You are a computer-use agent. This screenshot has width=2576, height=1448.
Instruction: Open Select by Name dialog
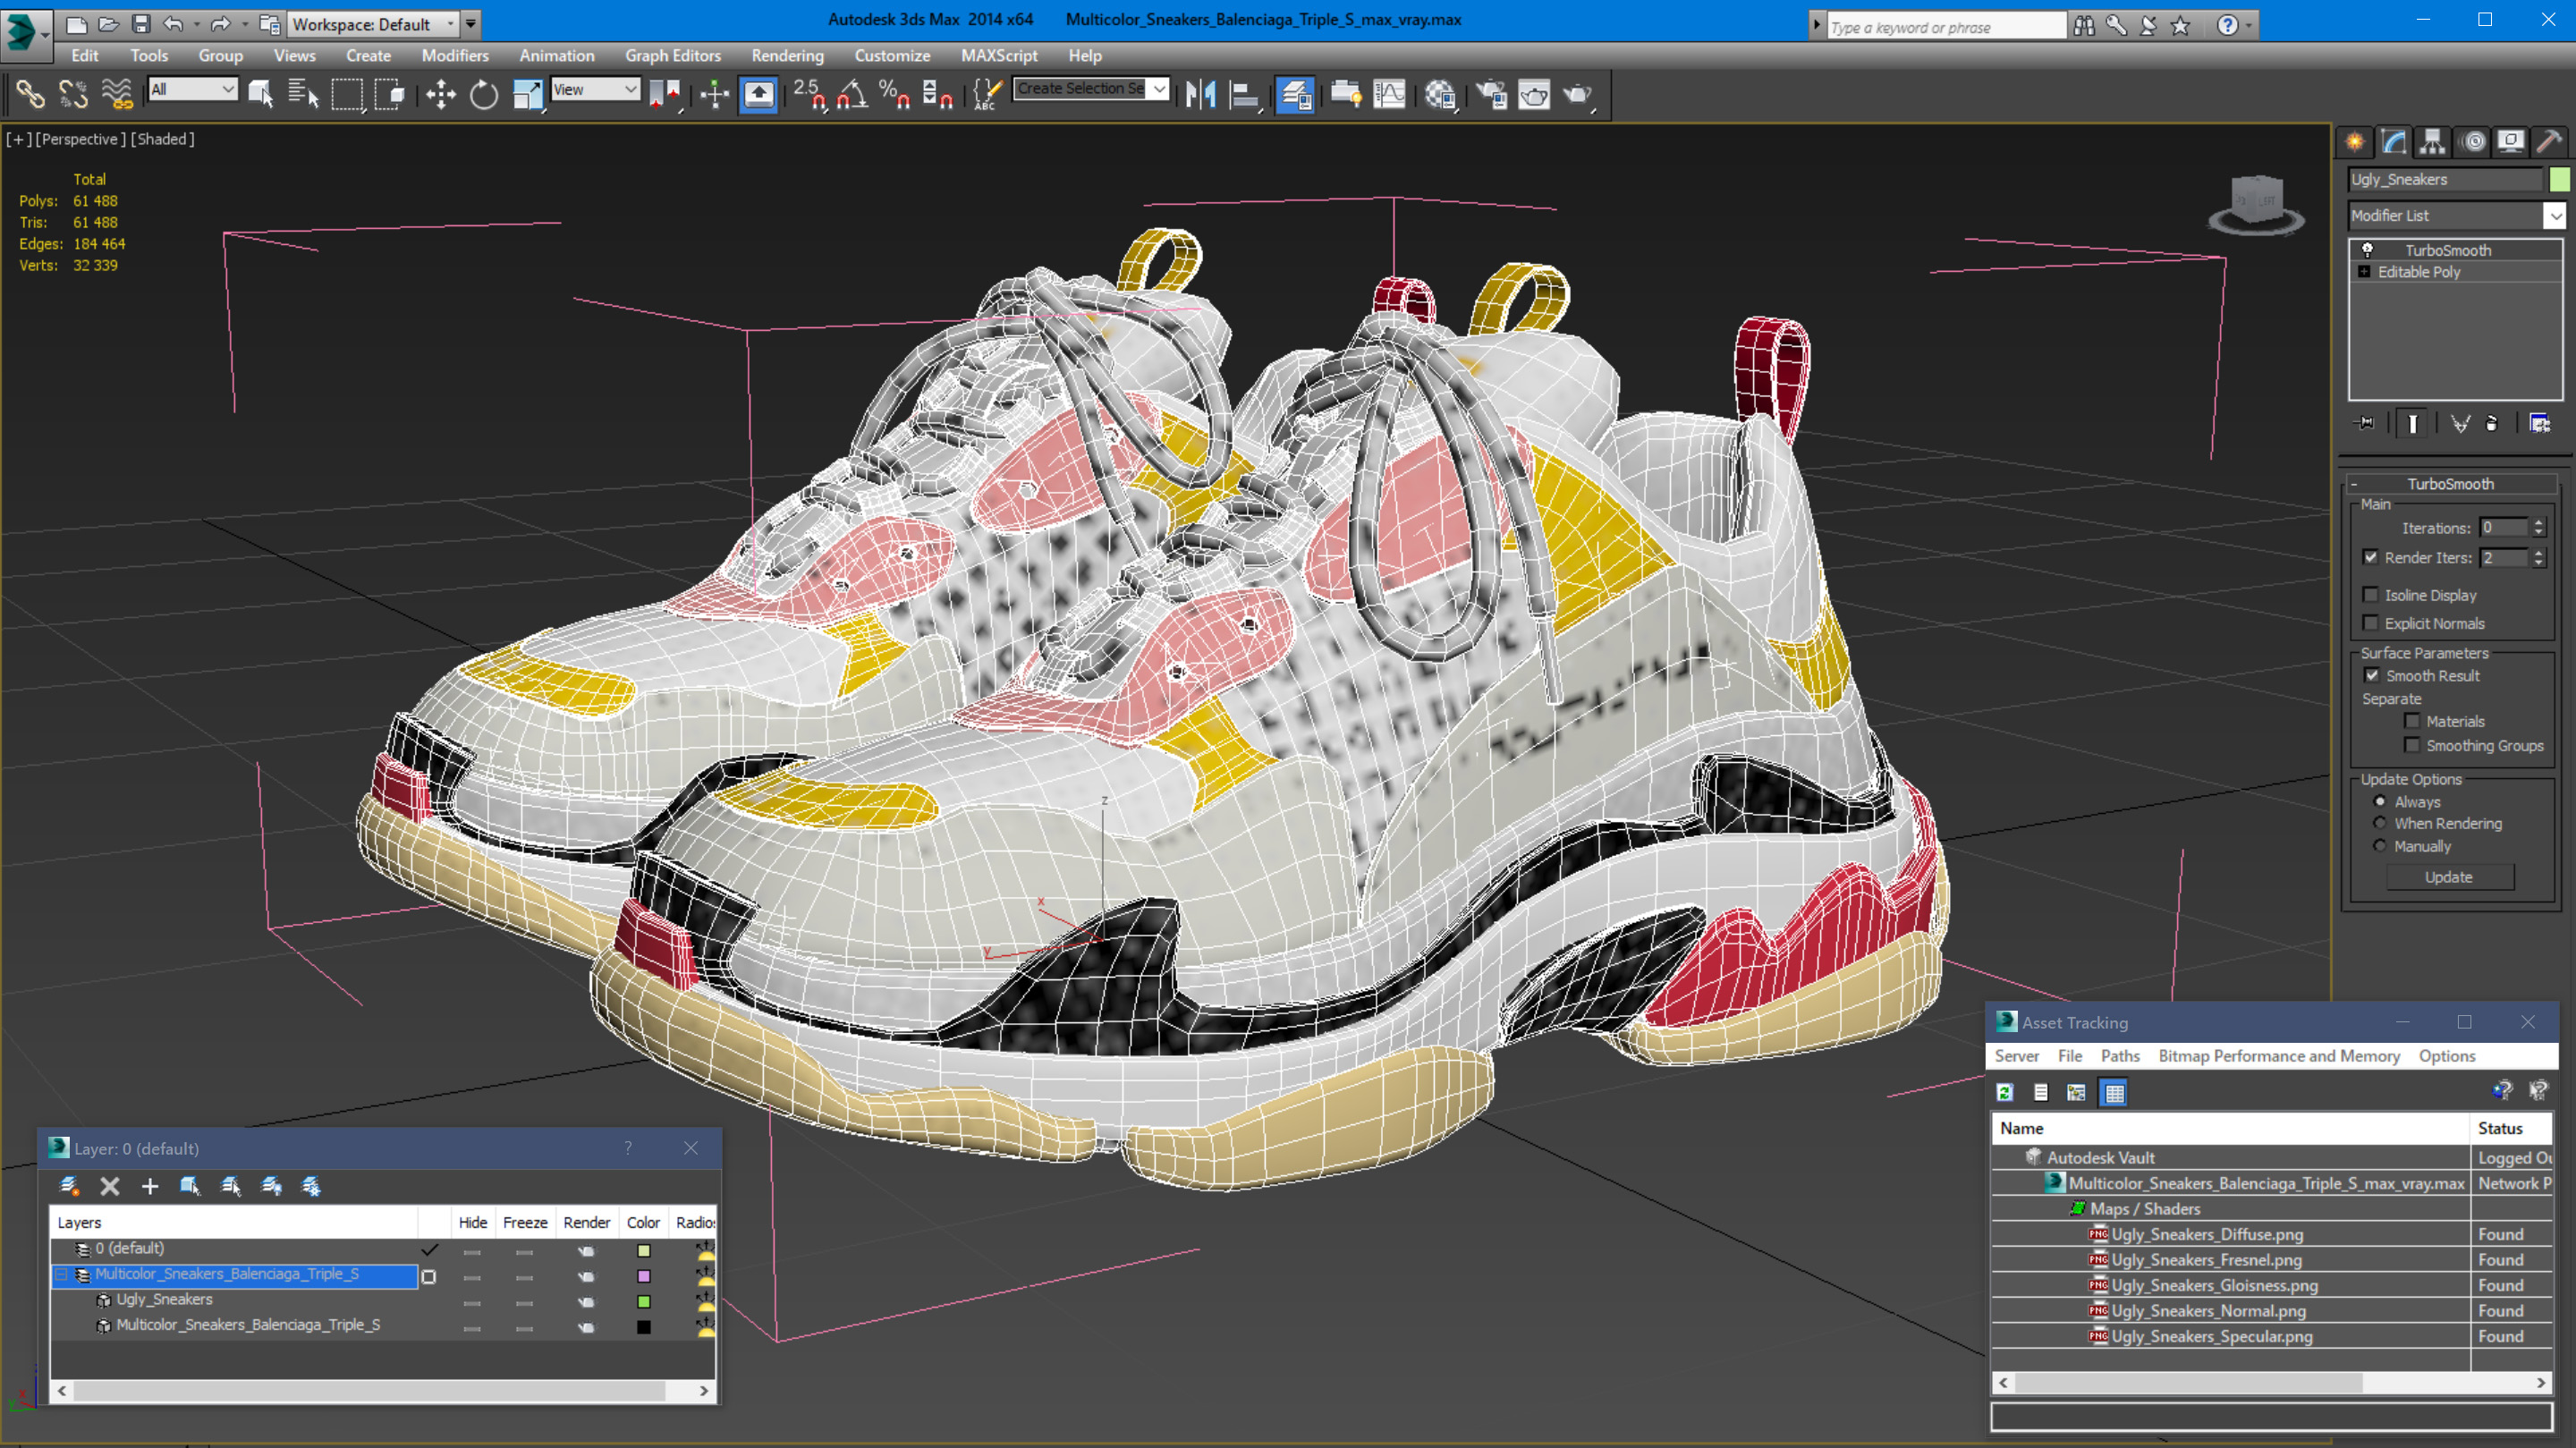303,94
